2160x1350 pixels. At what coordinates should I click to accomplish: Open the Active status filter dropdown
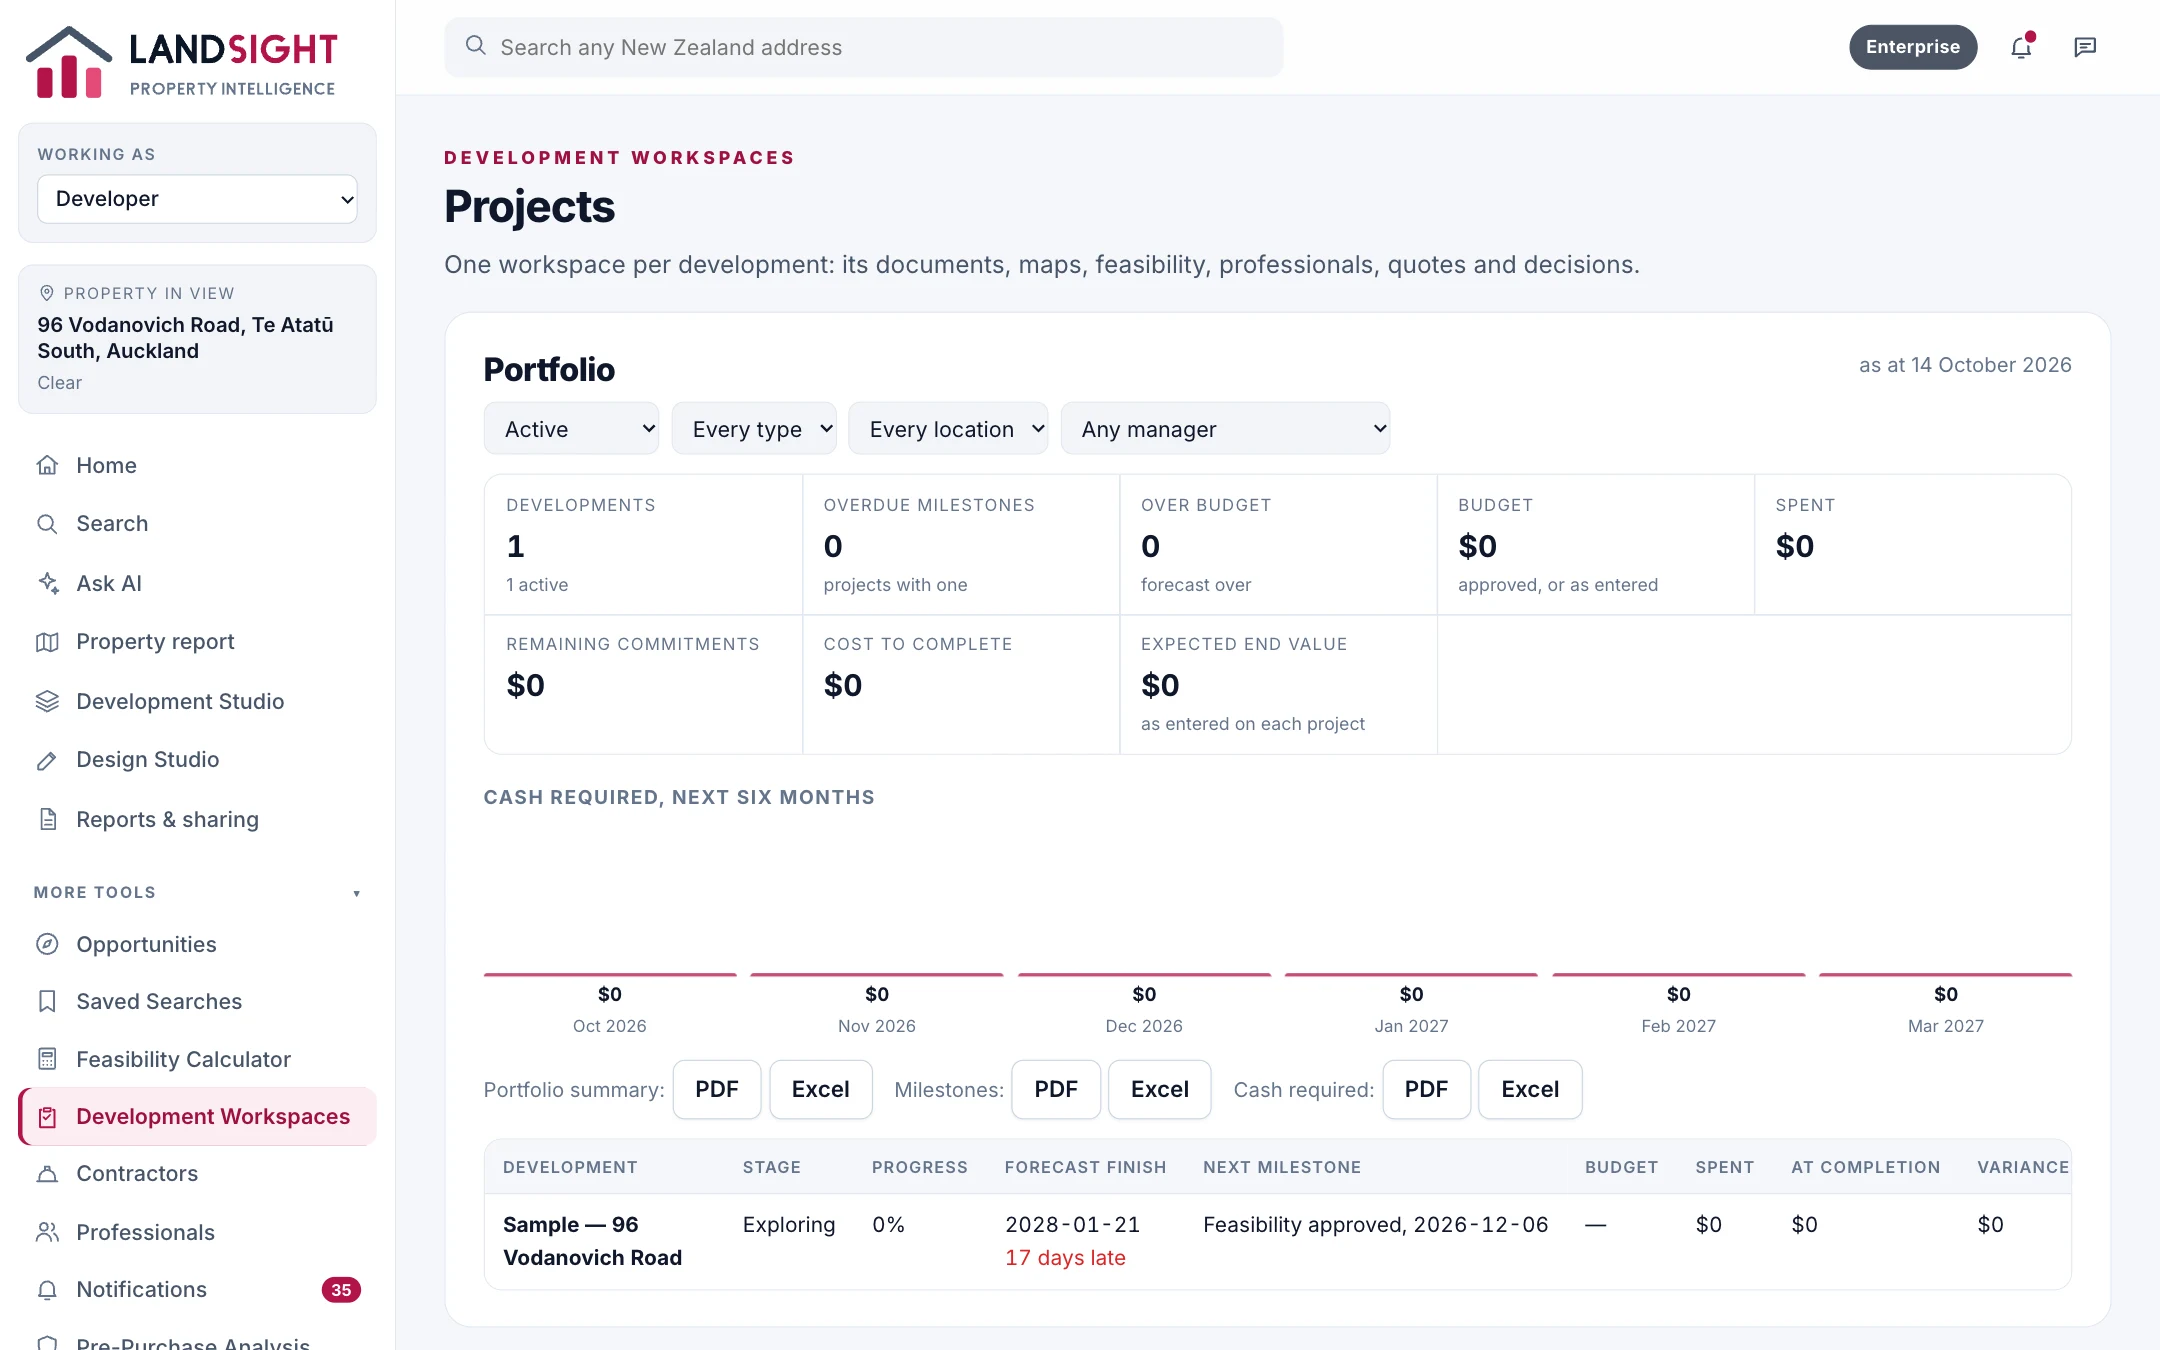coord(571,429)
